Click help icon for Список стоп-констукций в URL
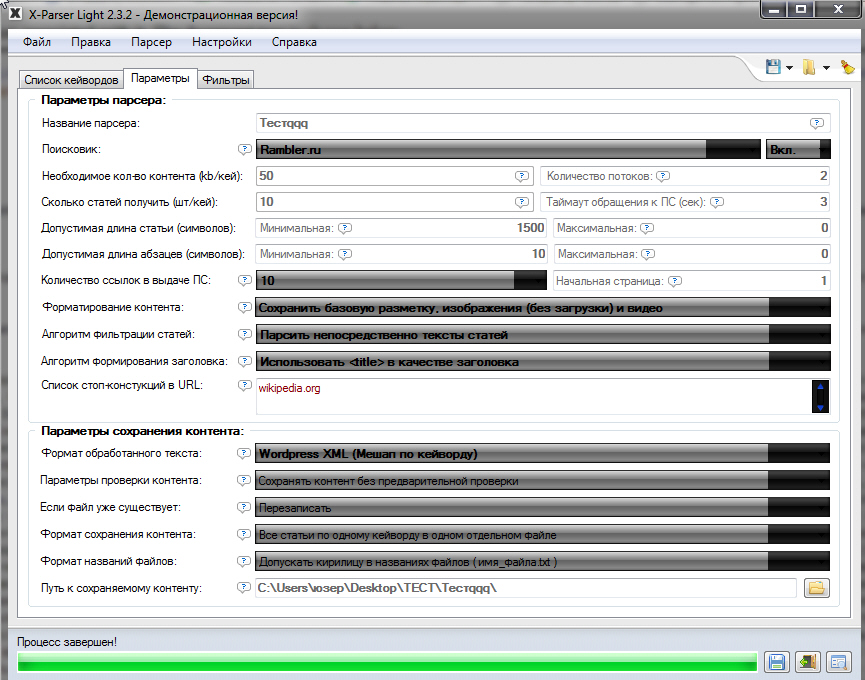 coord(244,385)
